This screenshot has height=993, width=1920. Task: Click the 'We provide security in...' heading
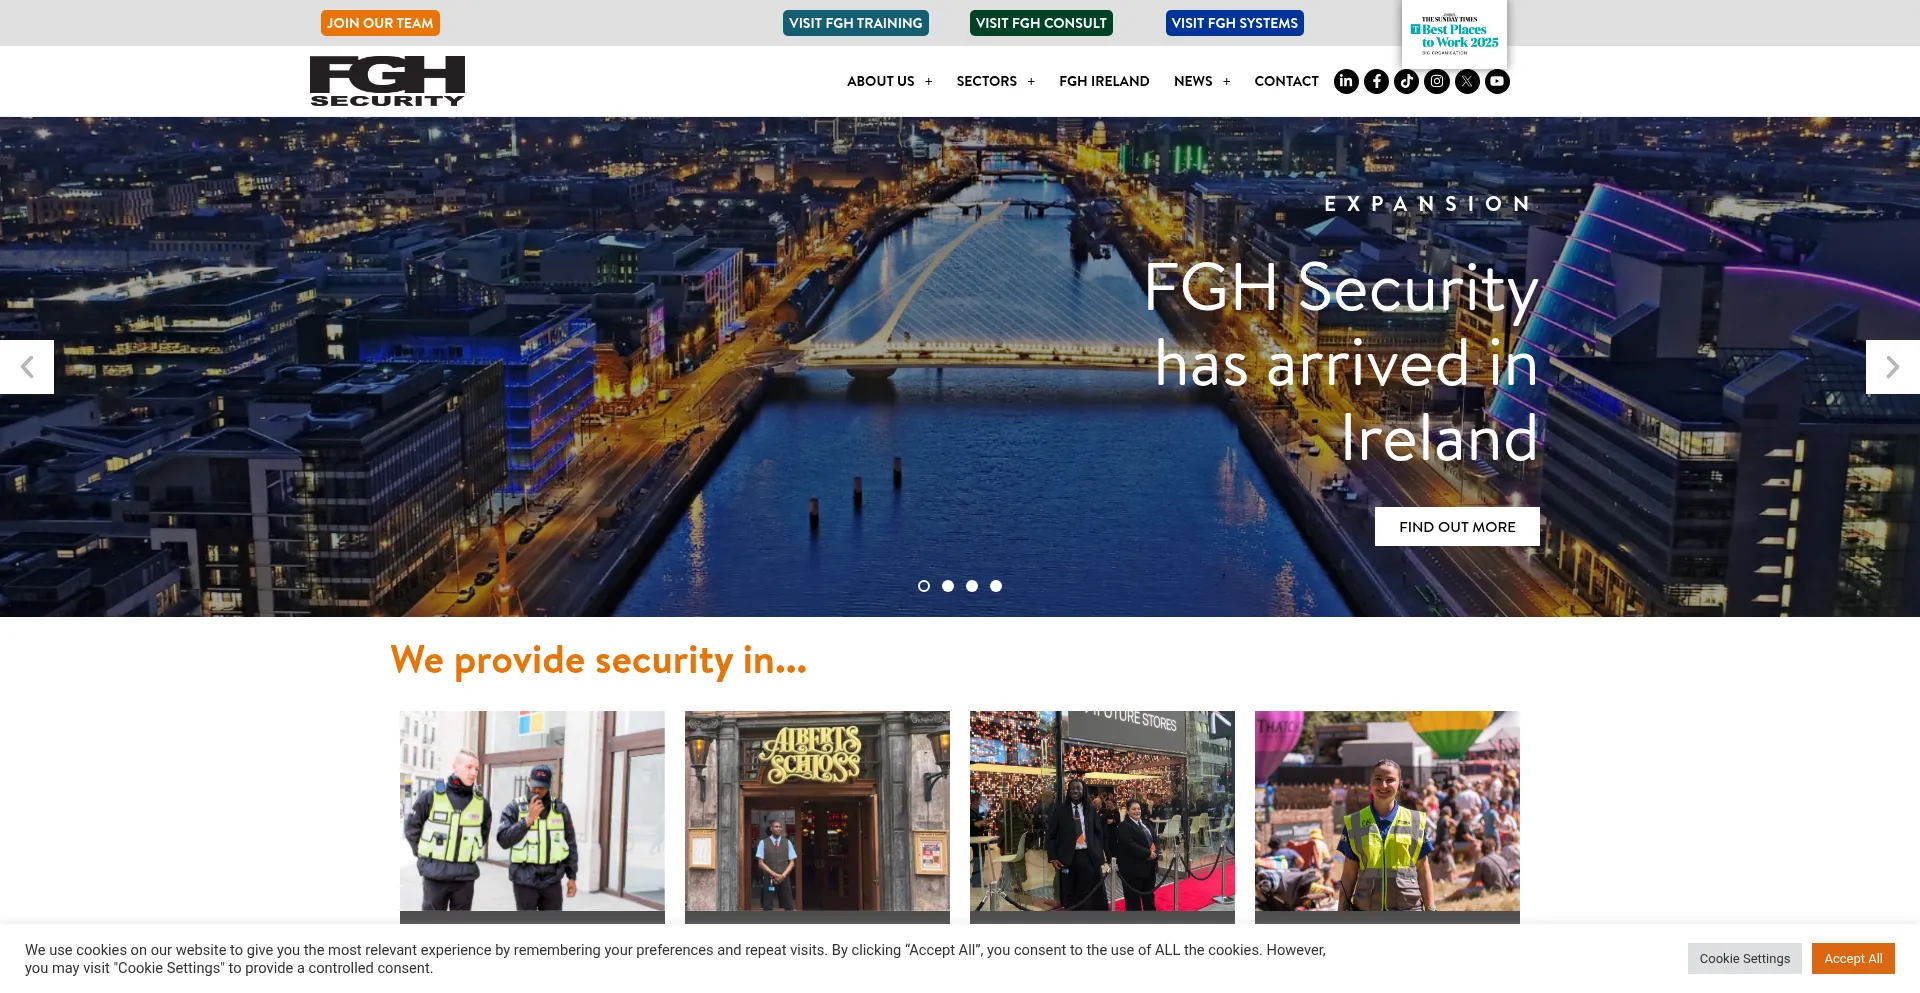(x=598, y=661)
